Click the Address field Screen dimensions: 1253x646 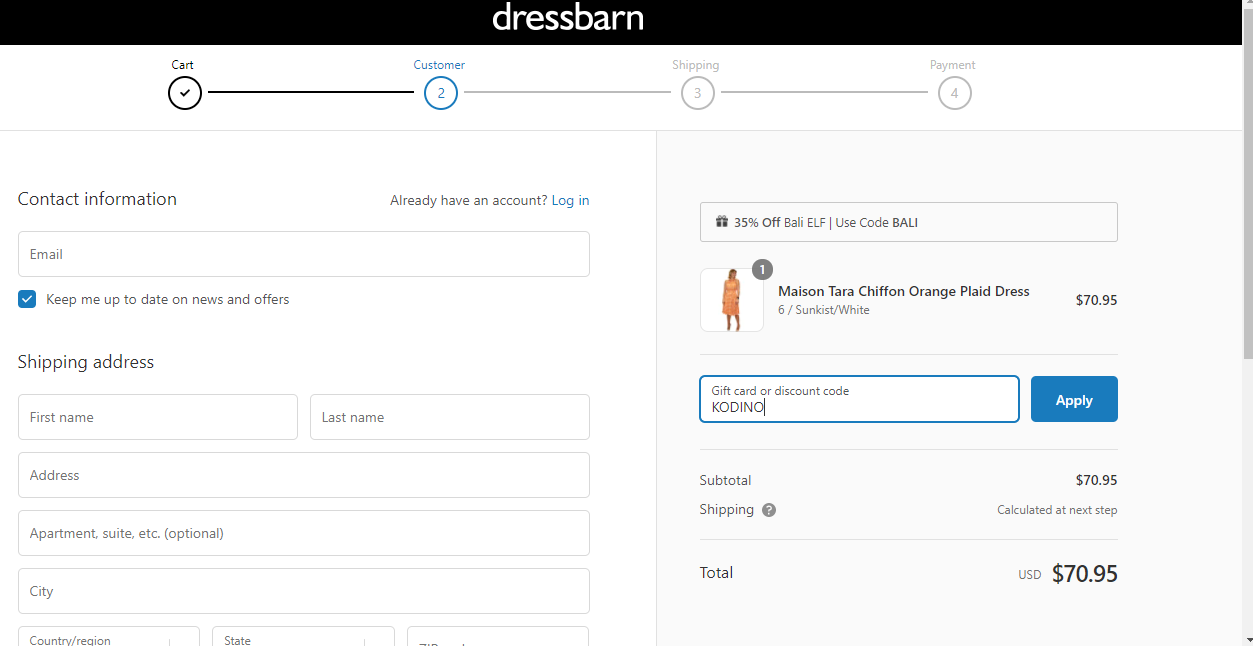point(304,475)
